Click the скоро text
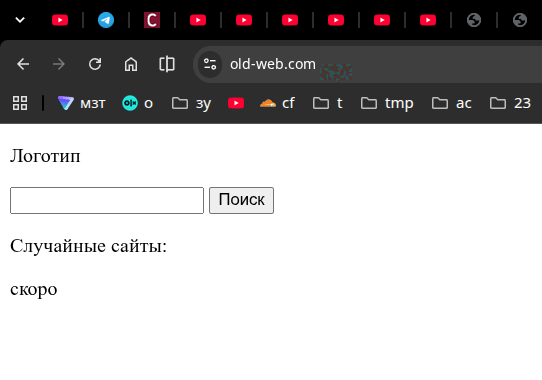This screenshot has width=542, height=380. [34, 289]
